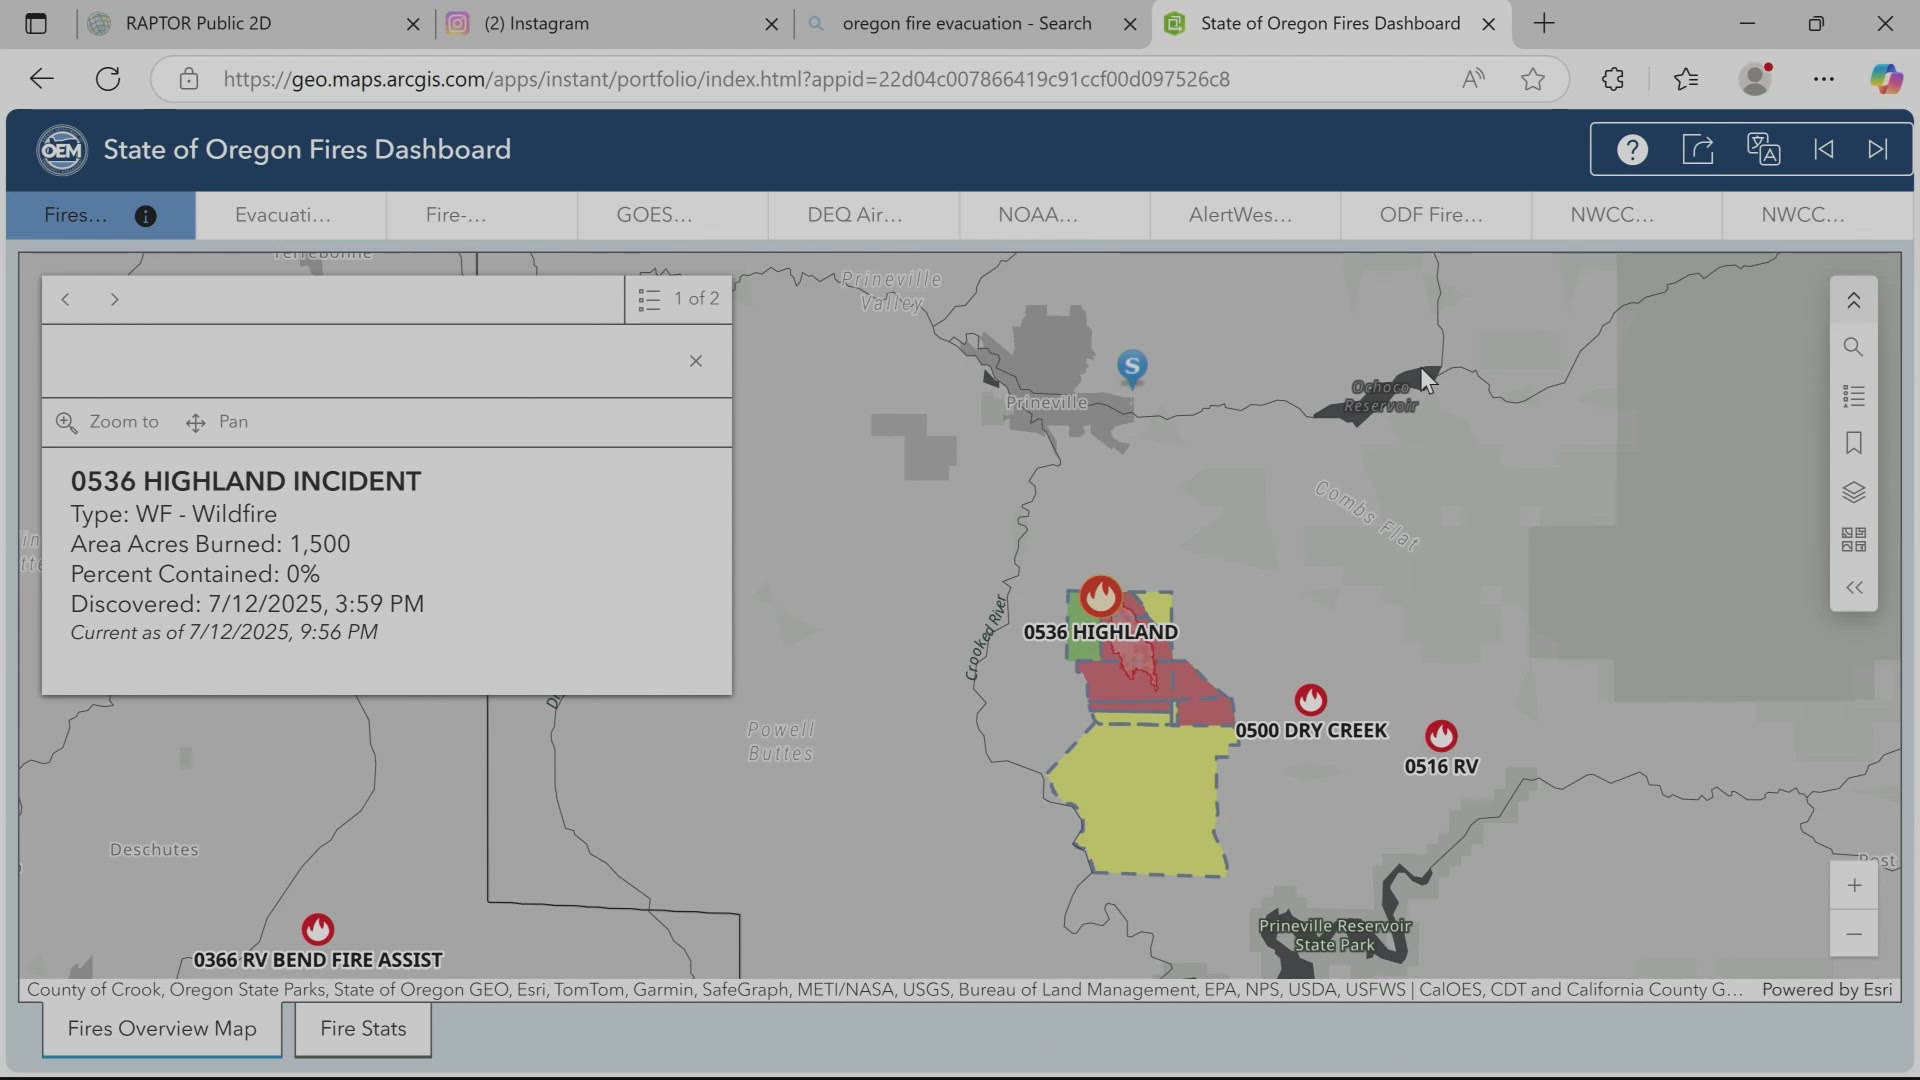Viewport: 1920px width, 1080px height.
Task: Switch to the Fire-… tab
Action: click(482, 215)
